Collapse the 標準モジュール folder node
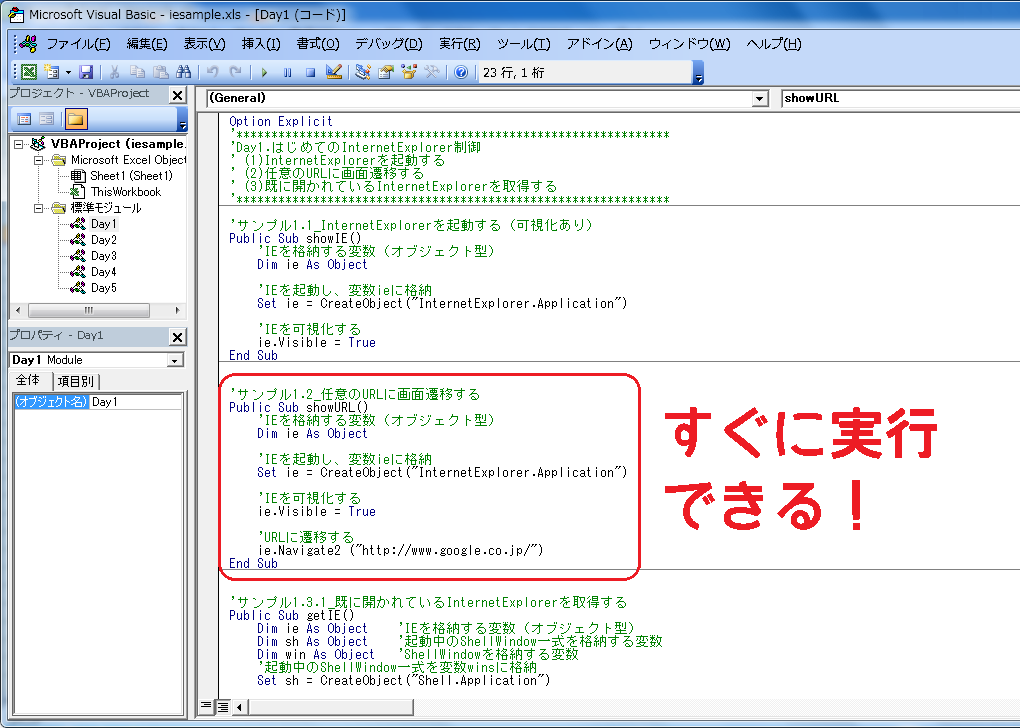 38,208
